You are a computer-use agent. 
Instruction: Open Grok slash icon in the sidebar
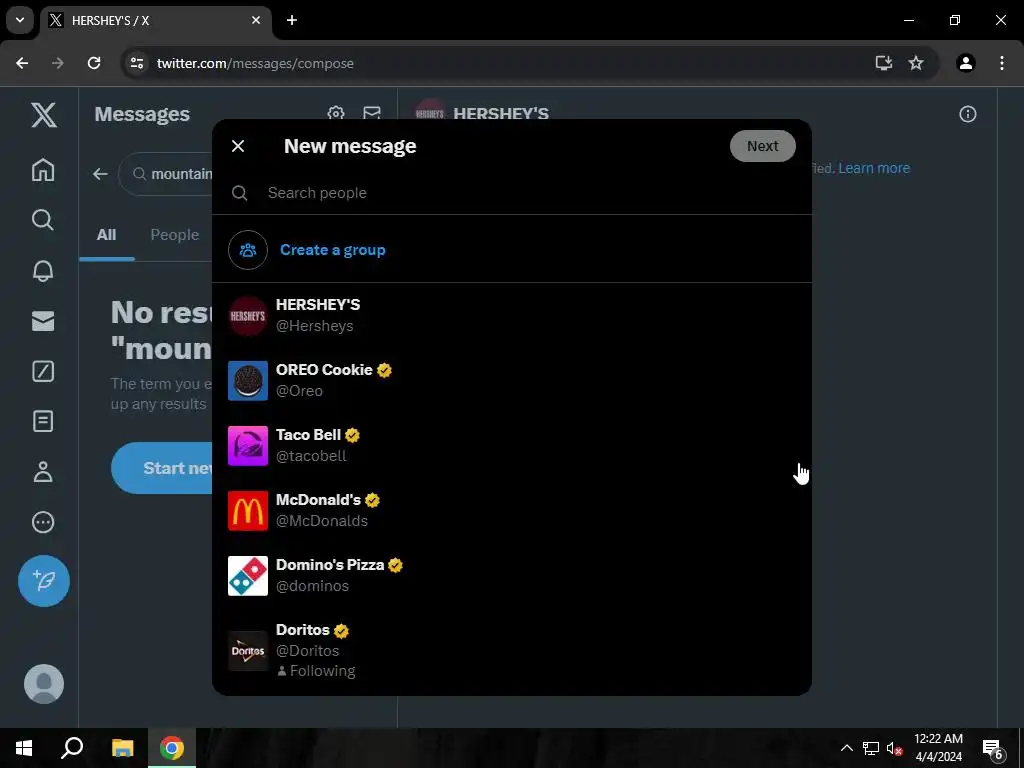click(x=43, y=371)
